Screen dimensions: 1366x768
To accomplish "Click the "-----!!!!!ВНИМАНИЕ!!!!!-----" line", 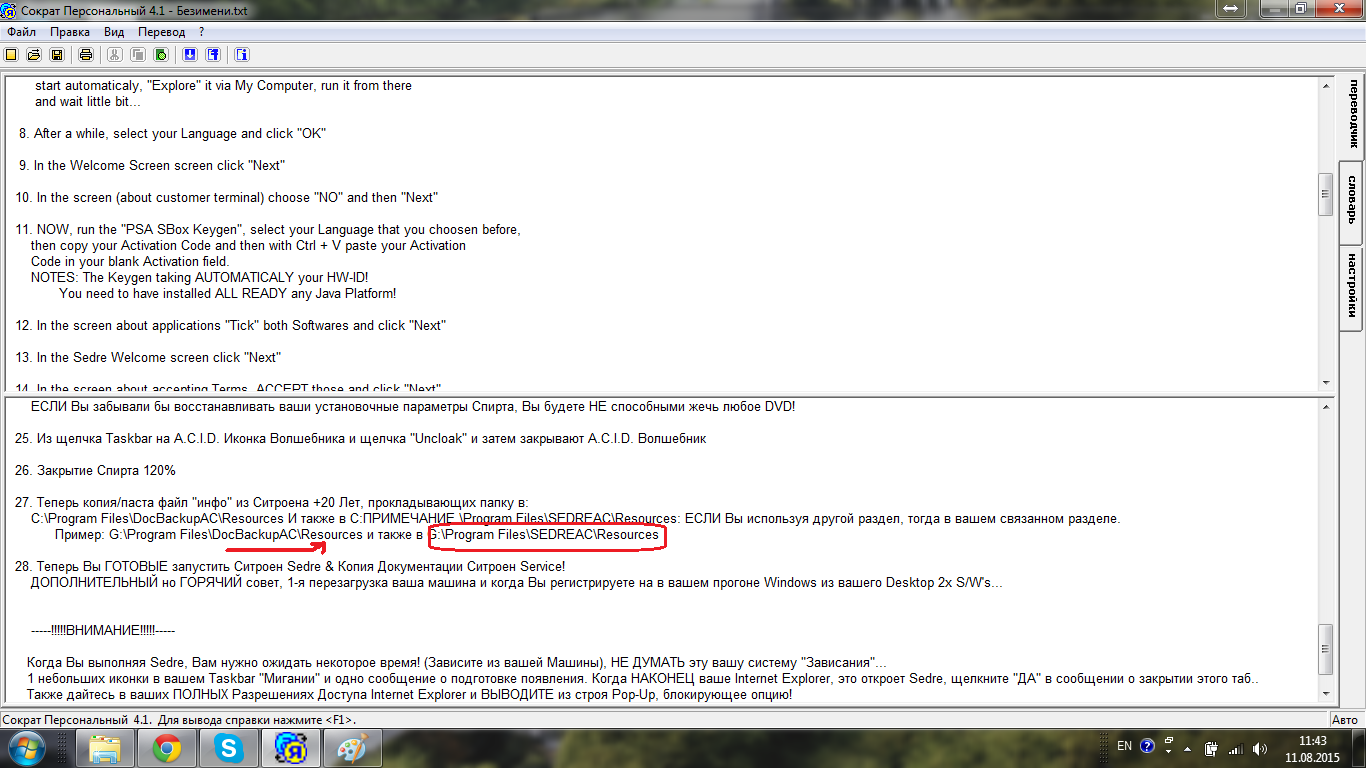I will pos(104,631).
